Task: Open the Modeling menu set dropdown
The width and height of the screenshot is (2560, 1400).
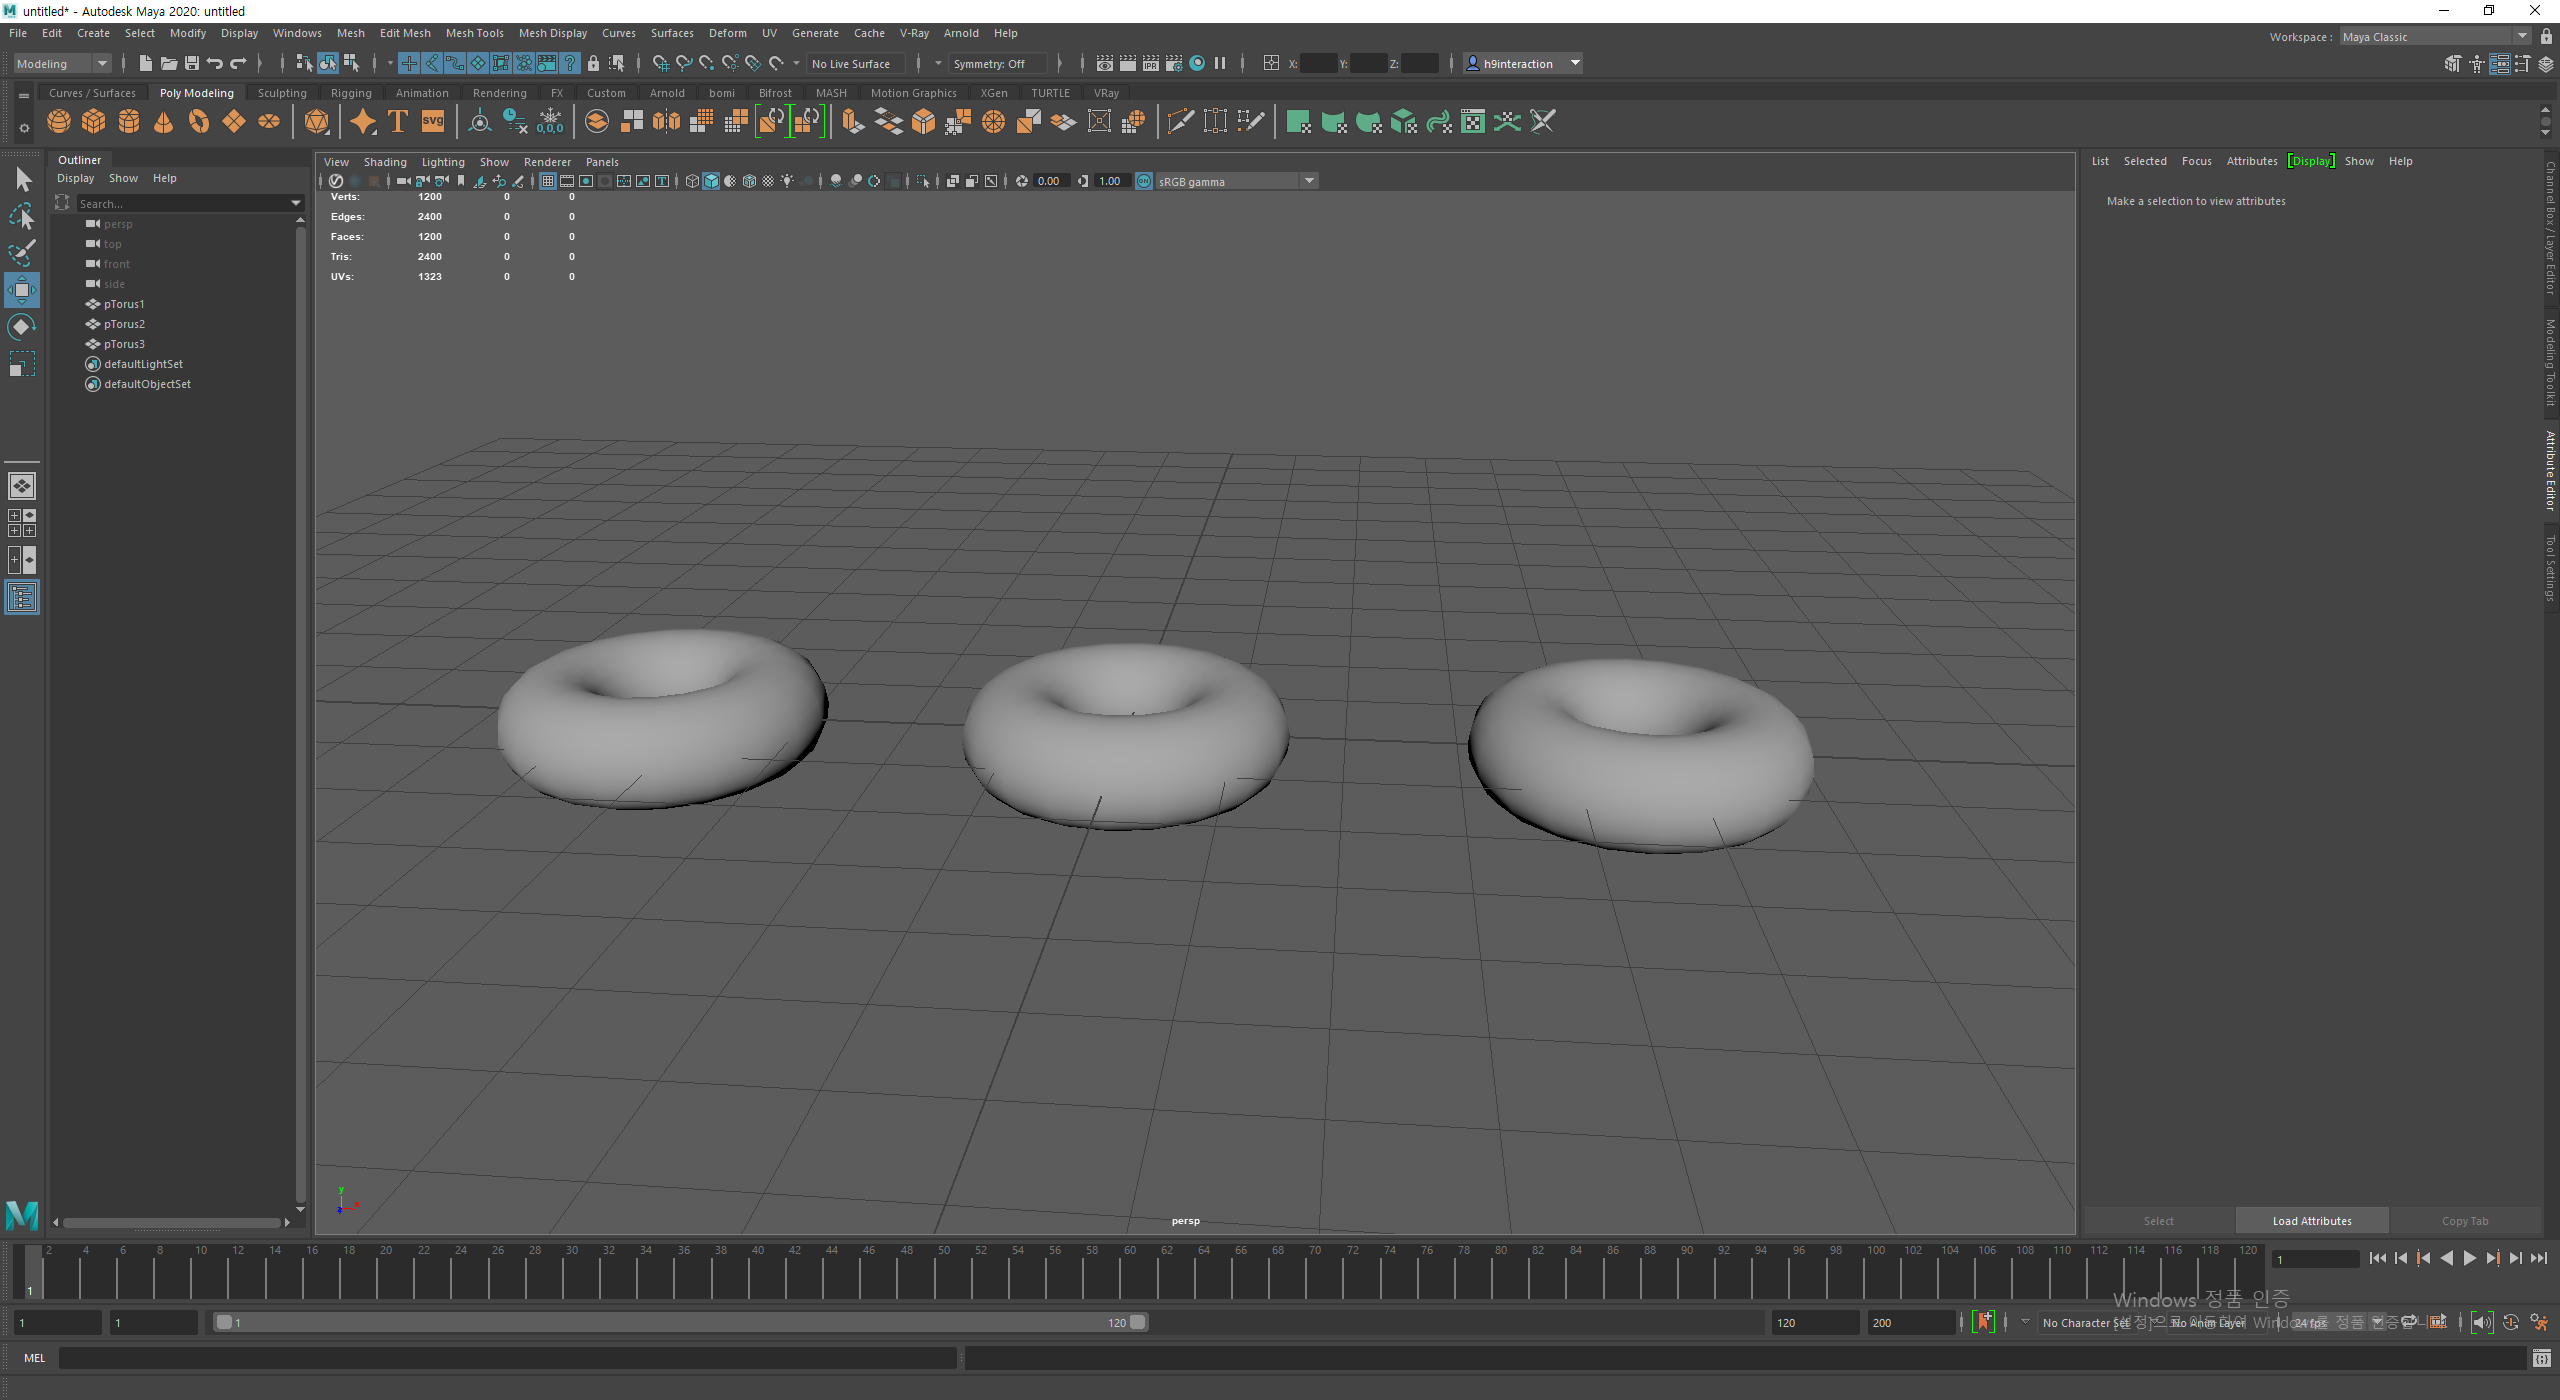Action: (101, 63)
